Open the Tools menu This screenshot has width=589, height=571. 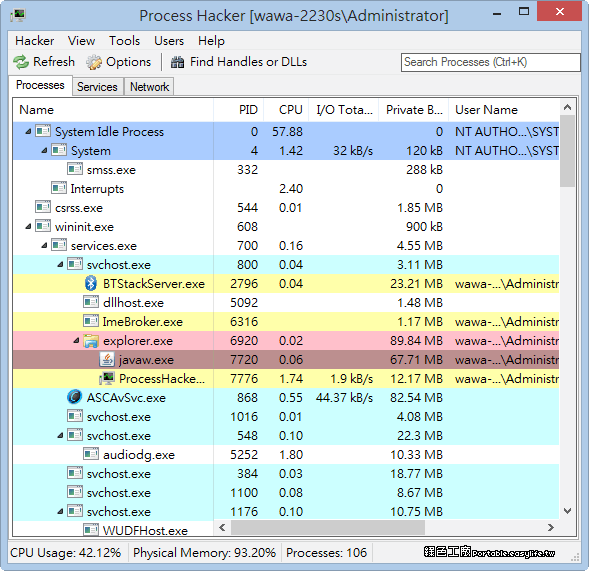point(124,41)
